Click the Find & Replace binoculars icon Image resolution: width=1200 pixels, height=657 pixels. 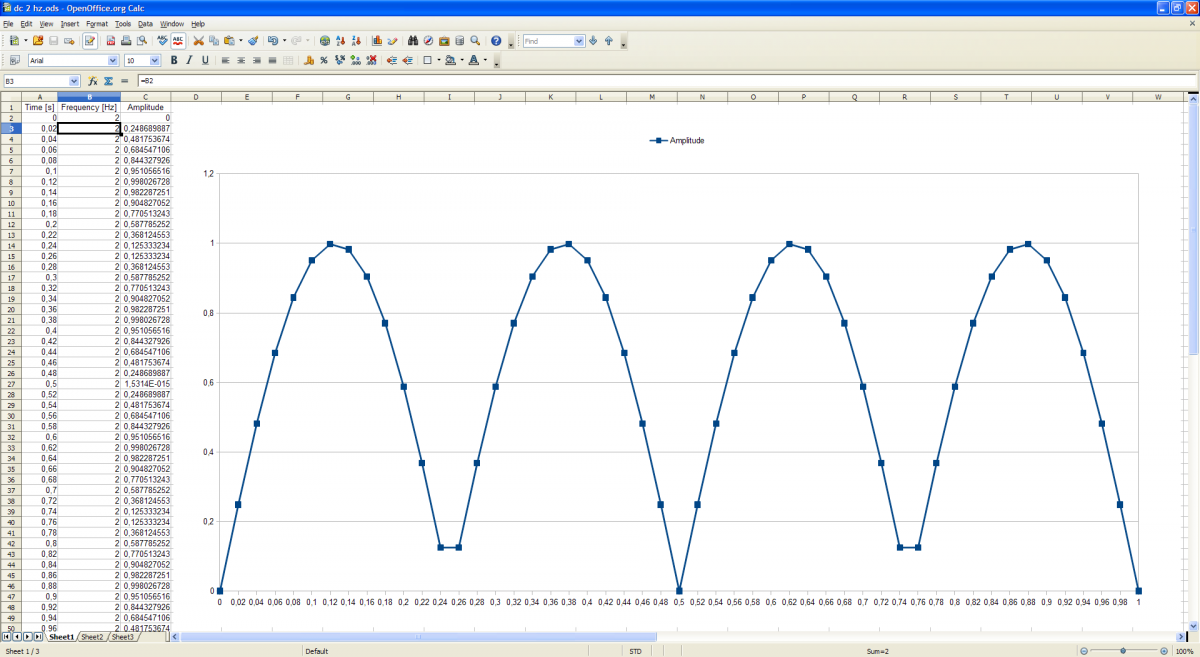point(412,41)
